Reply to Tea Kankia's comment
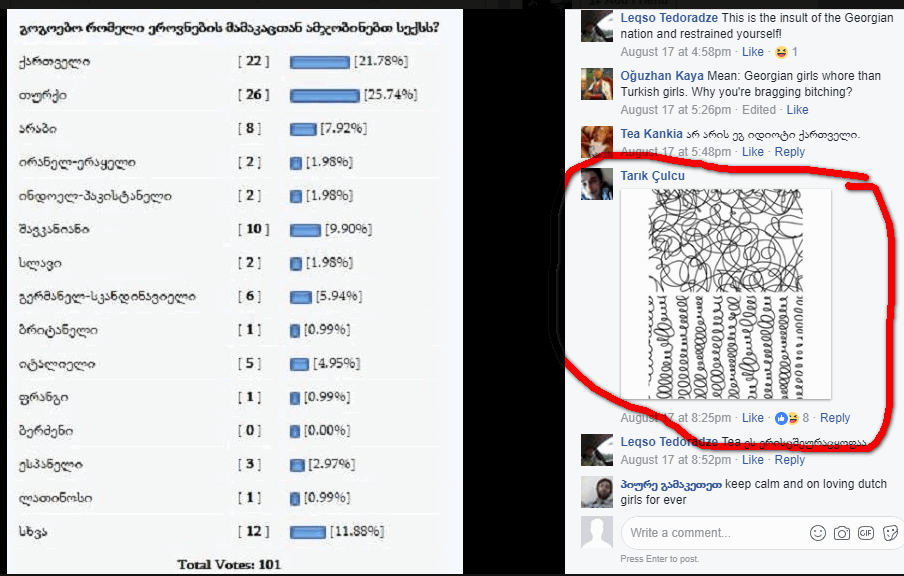 789,152
